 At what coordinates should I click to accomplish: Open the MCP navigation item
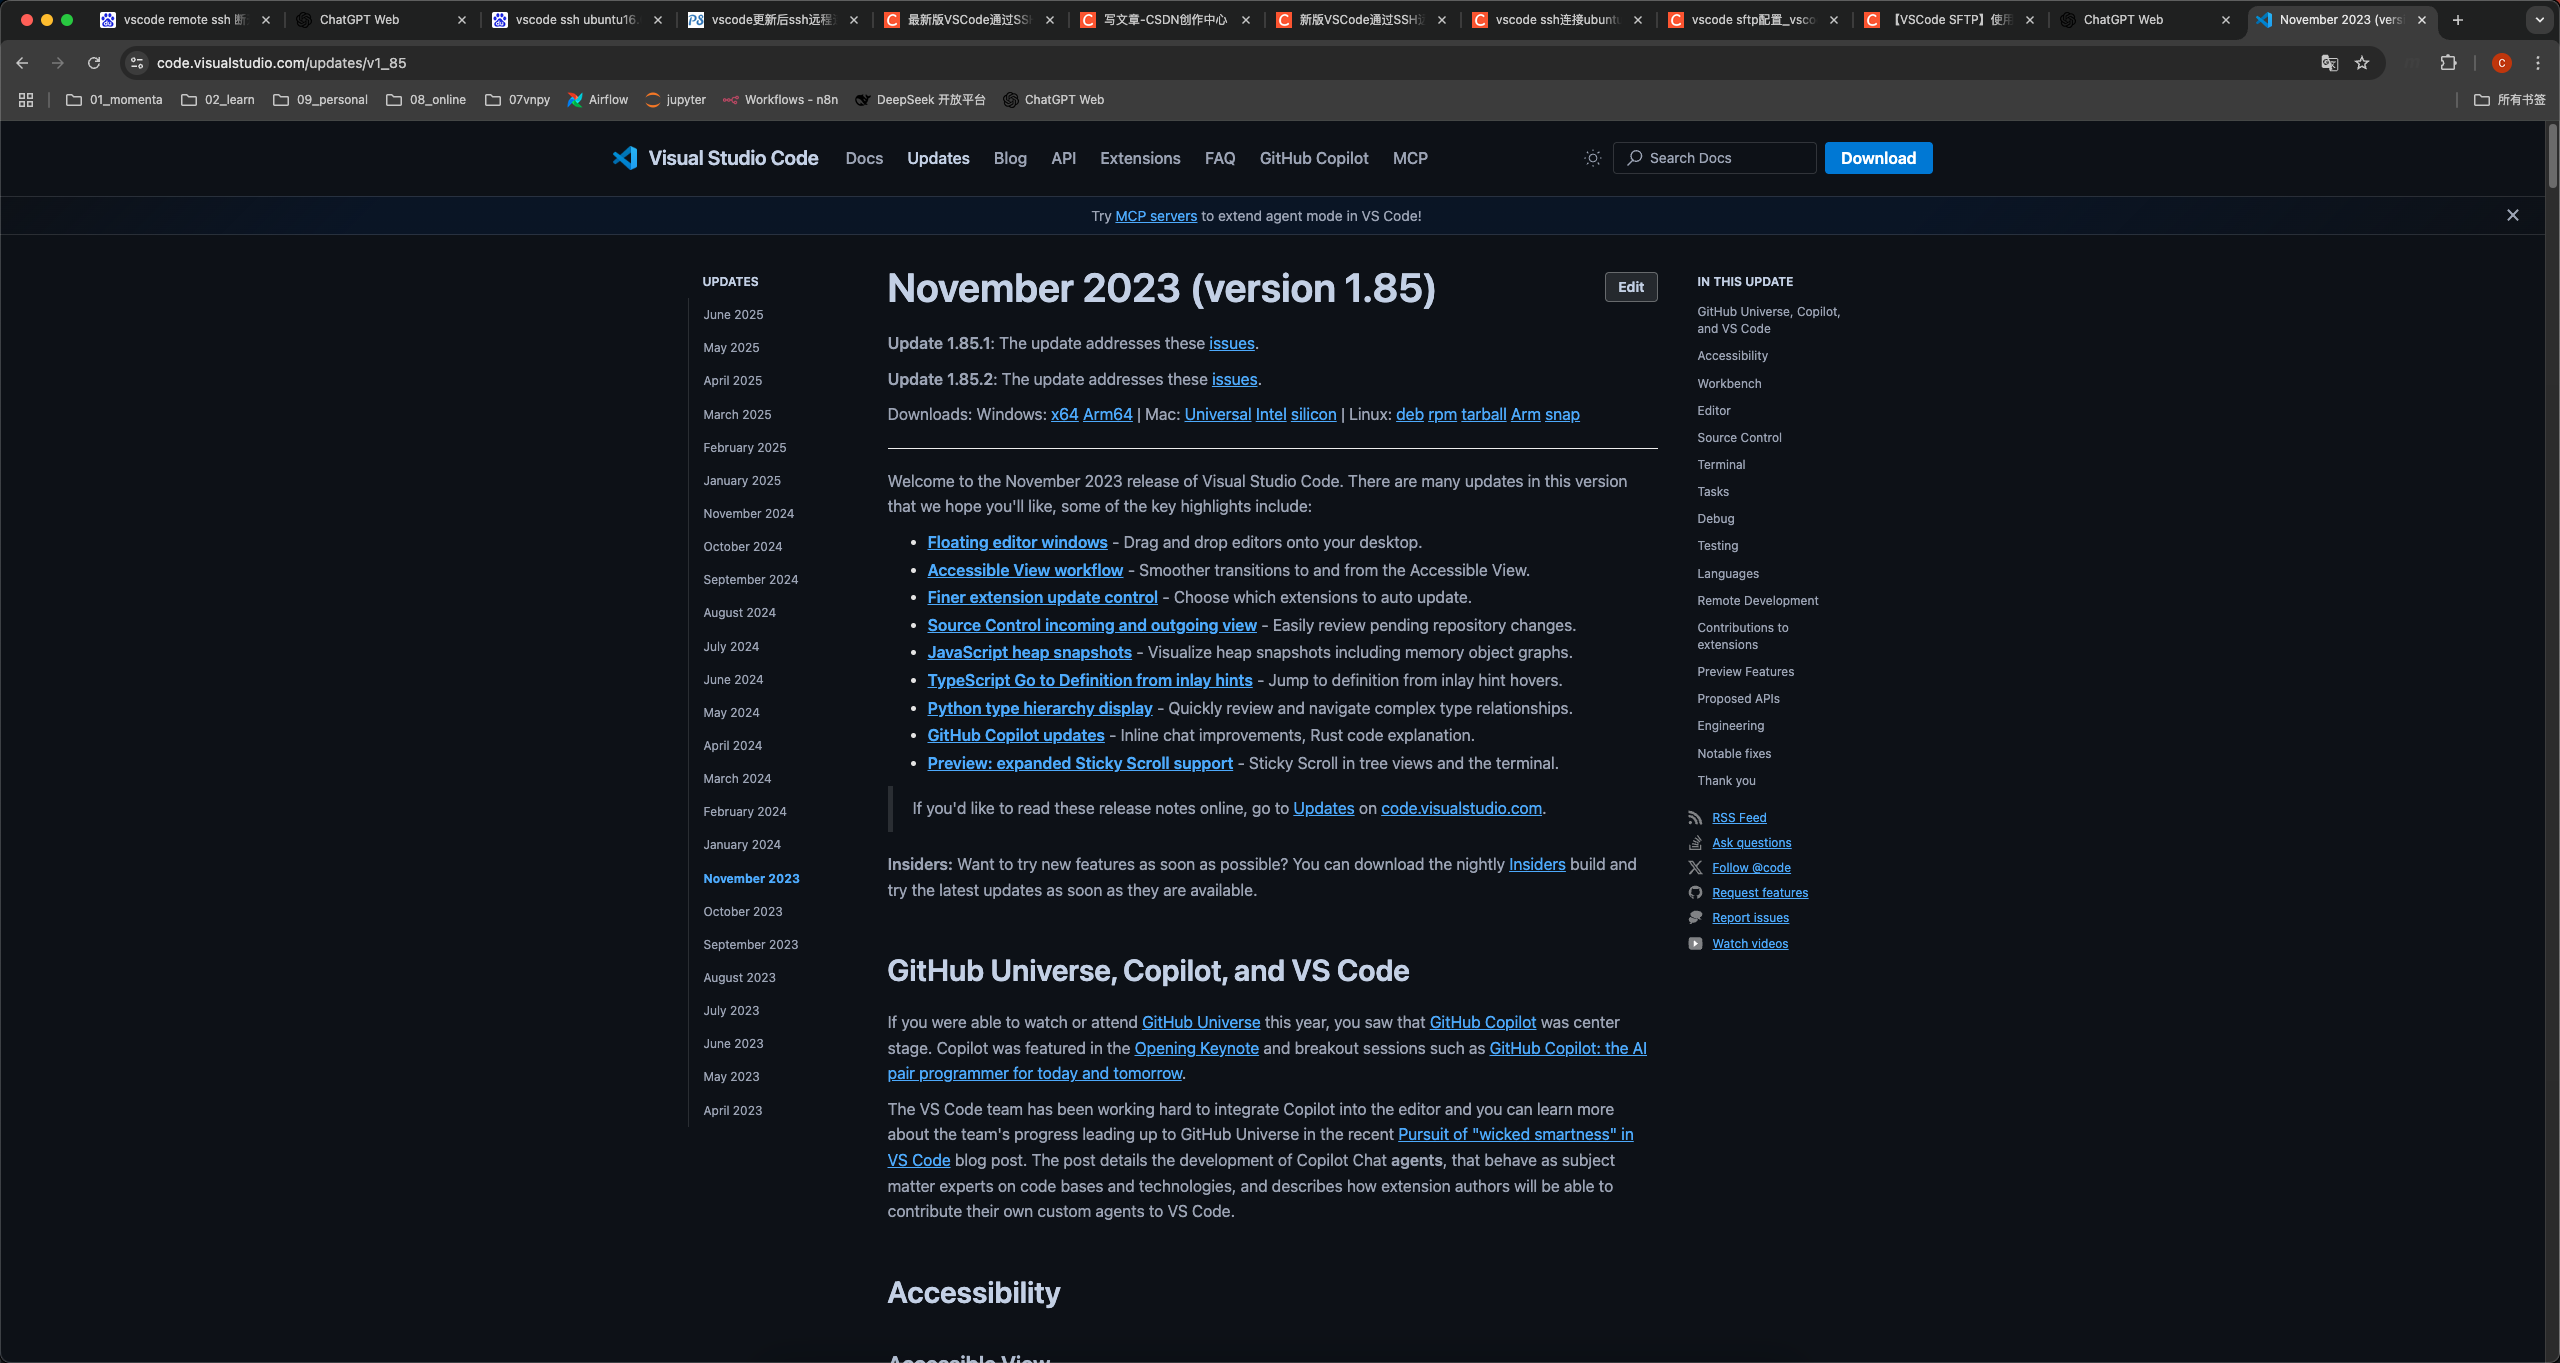[x=1410, y=158]
